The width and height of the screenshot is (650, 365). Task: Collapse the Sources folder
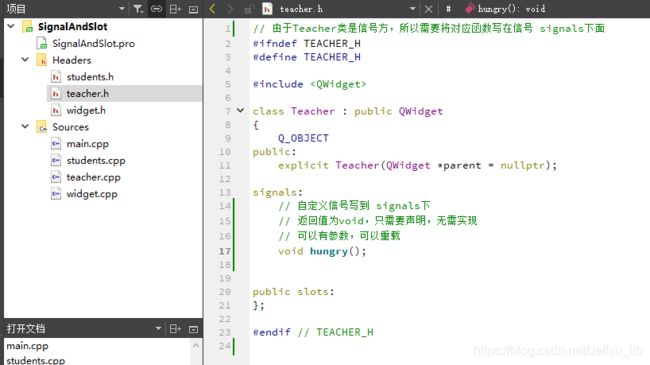coord(25,126)
